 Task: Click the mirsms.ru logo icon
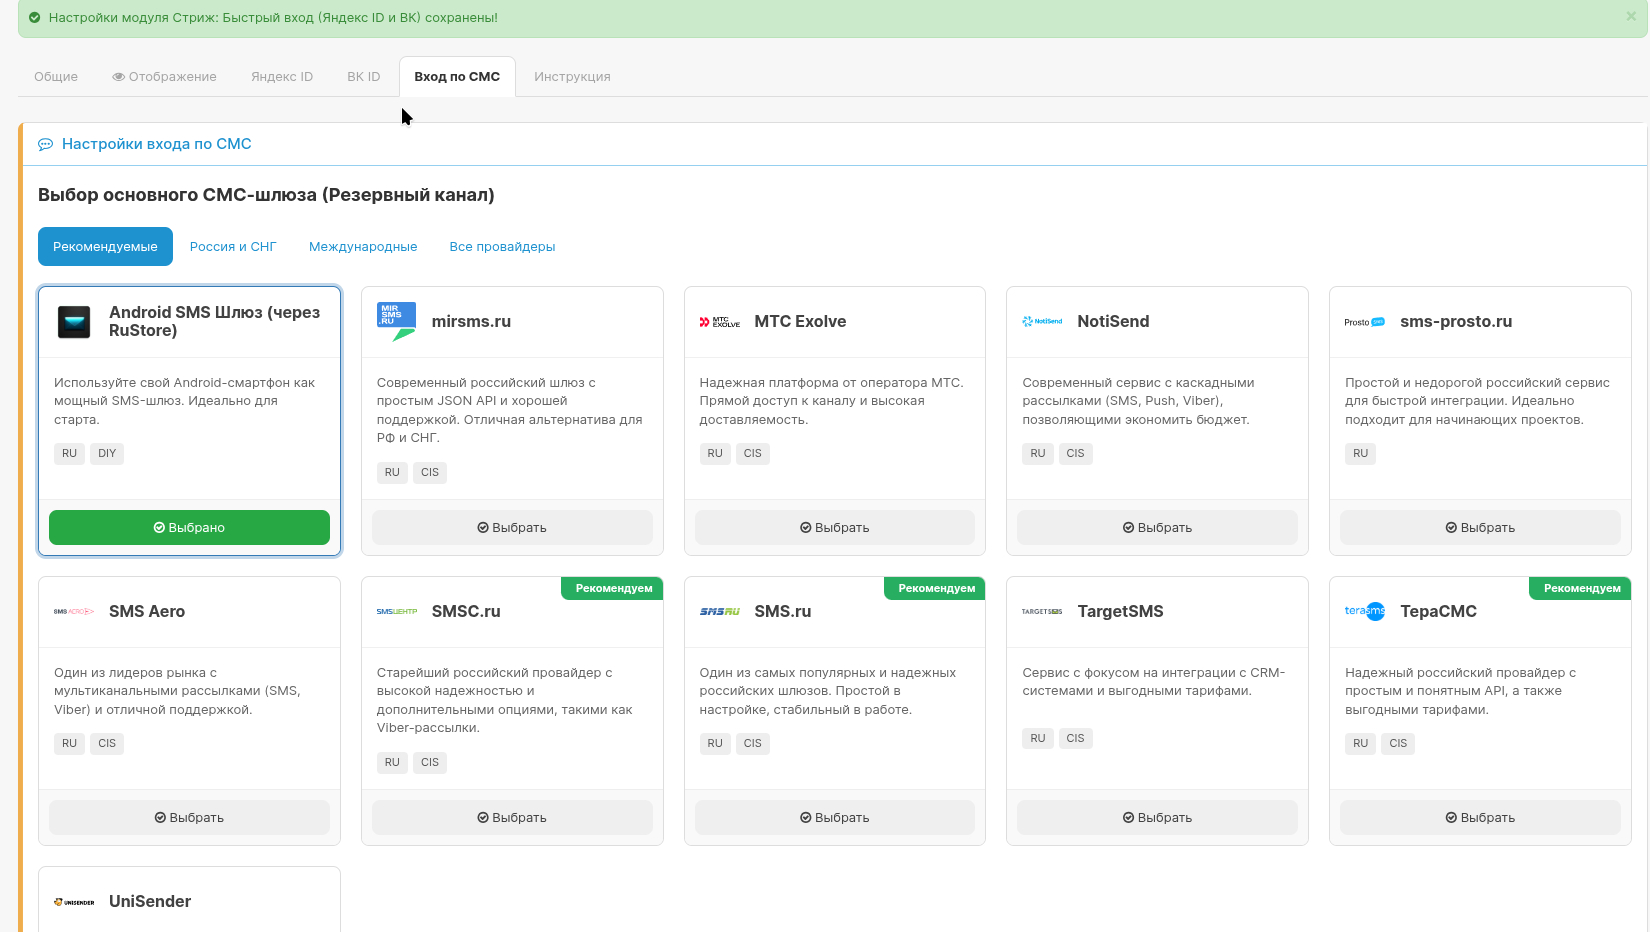point(396,322)
